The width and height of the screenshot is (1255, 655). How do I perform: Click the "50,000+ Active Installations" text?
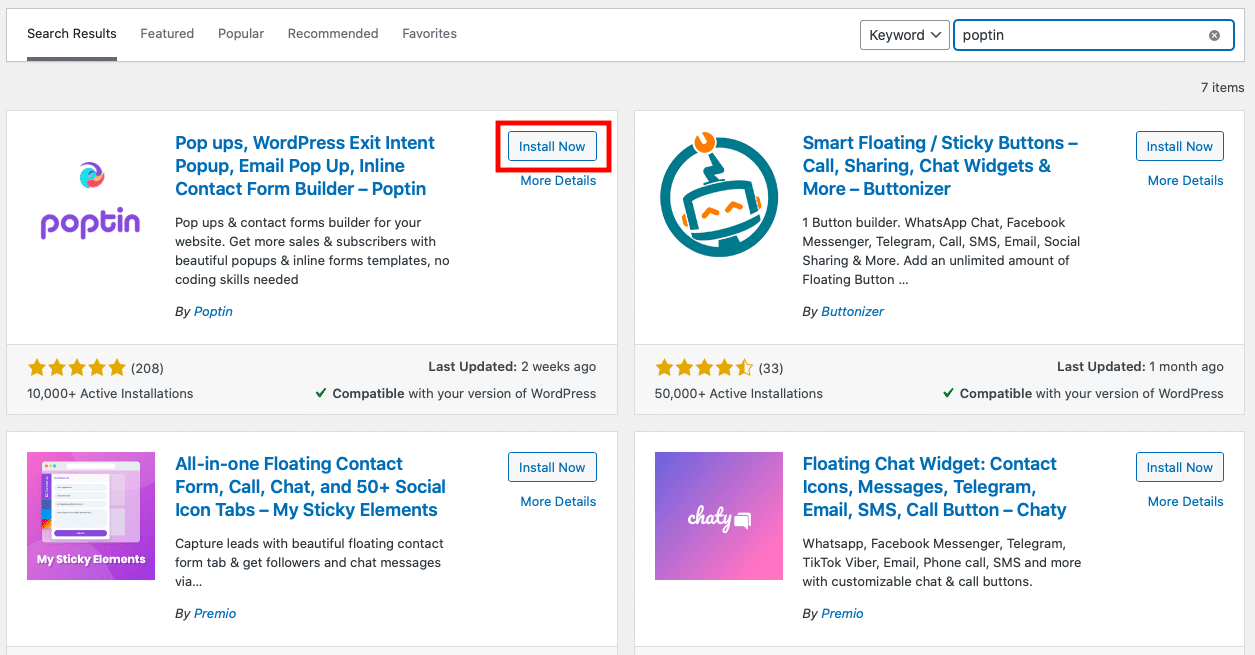click(x=739, y=394)
